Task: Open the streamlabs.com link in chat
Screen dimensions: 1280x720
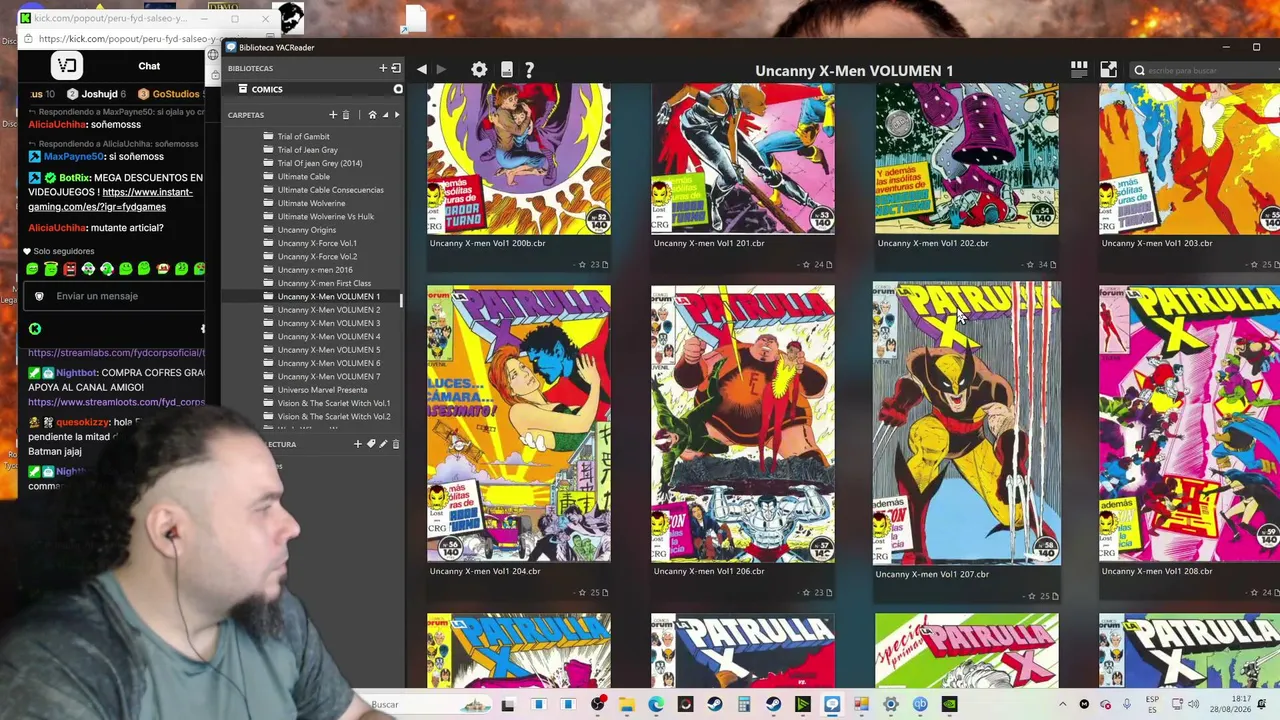Action: pos(116,353)
